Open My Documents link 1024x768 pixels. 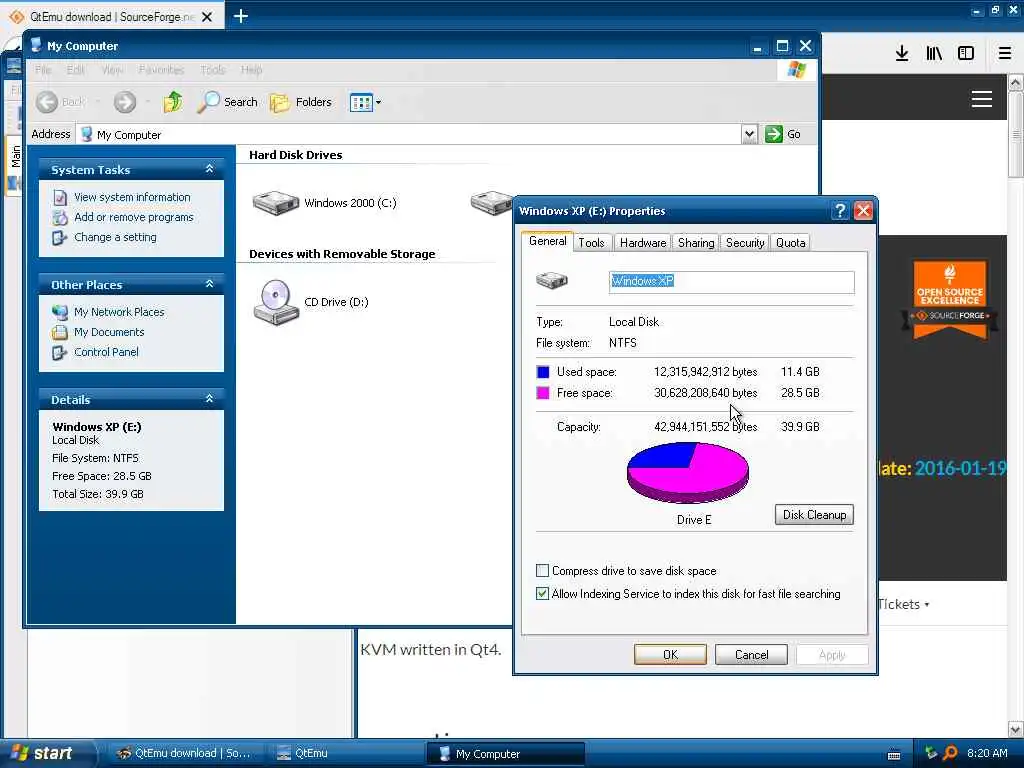(109, 332)
